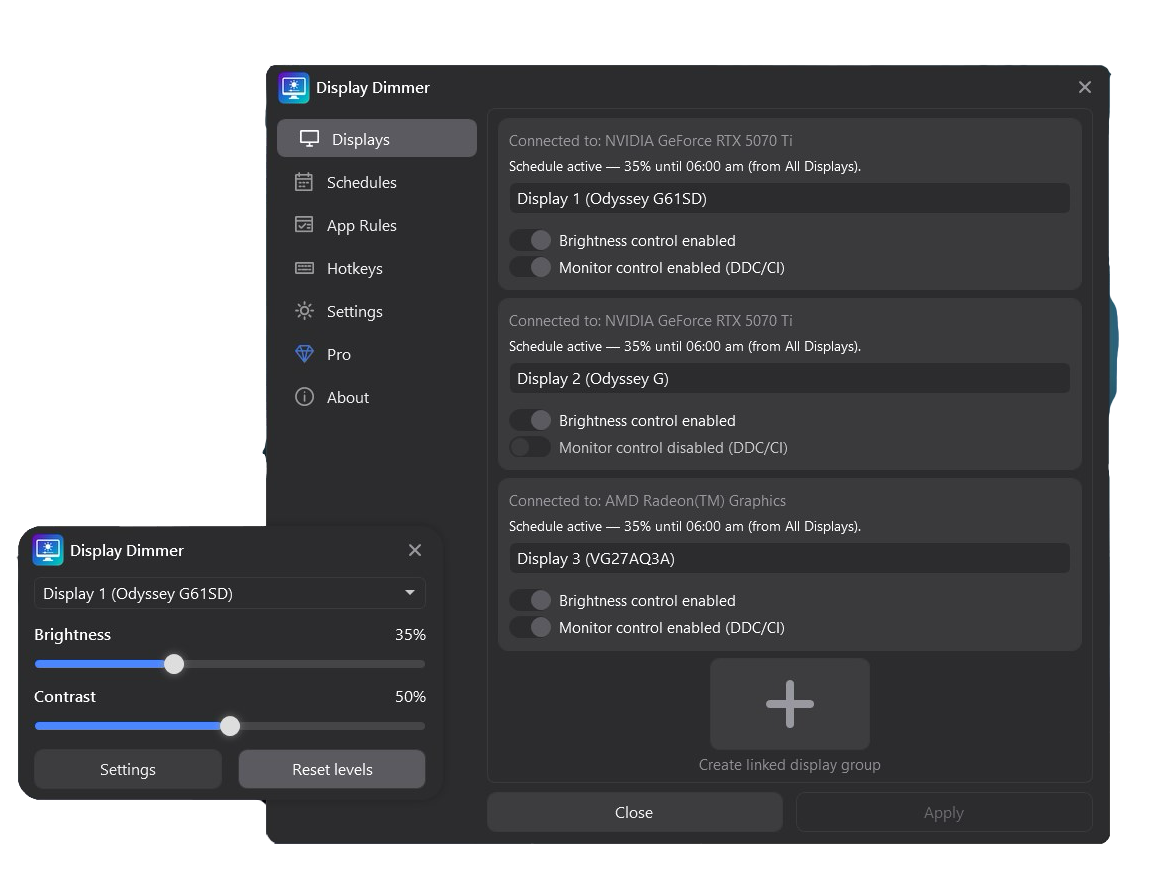
Task: Go to the App Rules section
Action: pos(377,225)
